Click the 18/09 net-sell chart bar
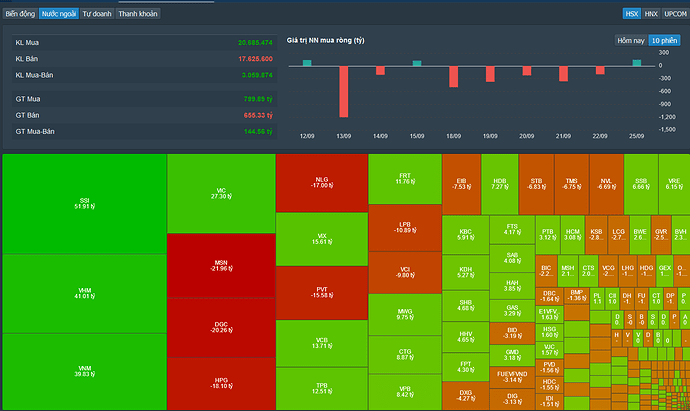 453,77
